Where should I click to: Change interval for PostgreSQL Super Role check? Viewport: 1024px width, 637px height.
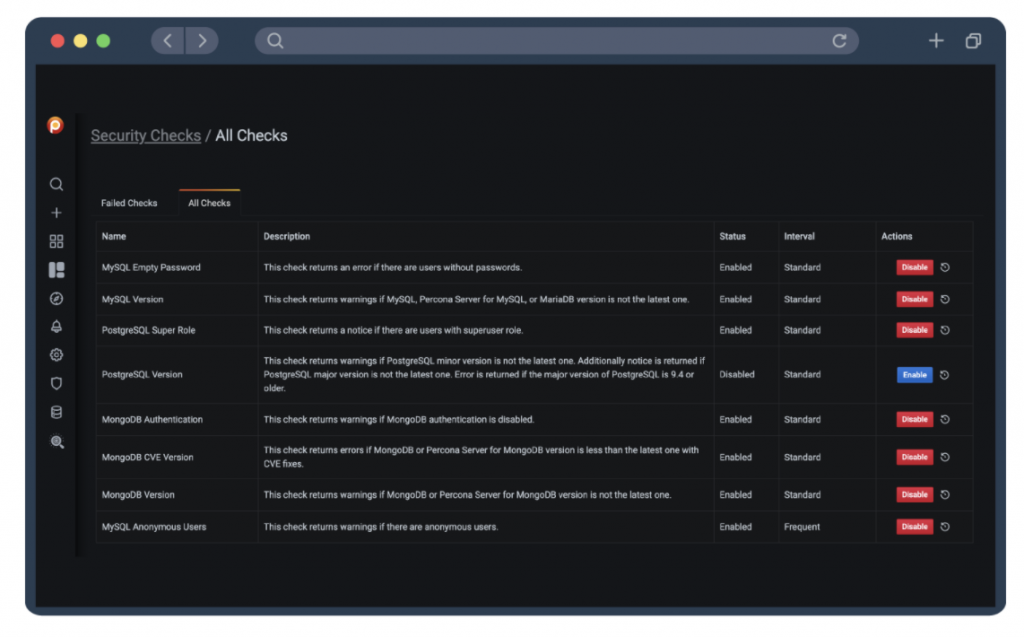(x=944, y=330)
